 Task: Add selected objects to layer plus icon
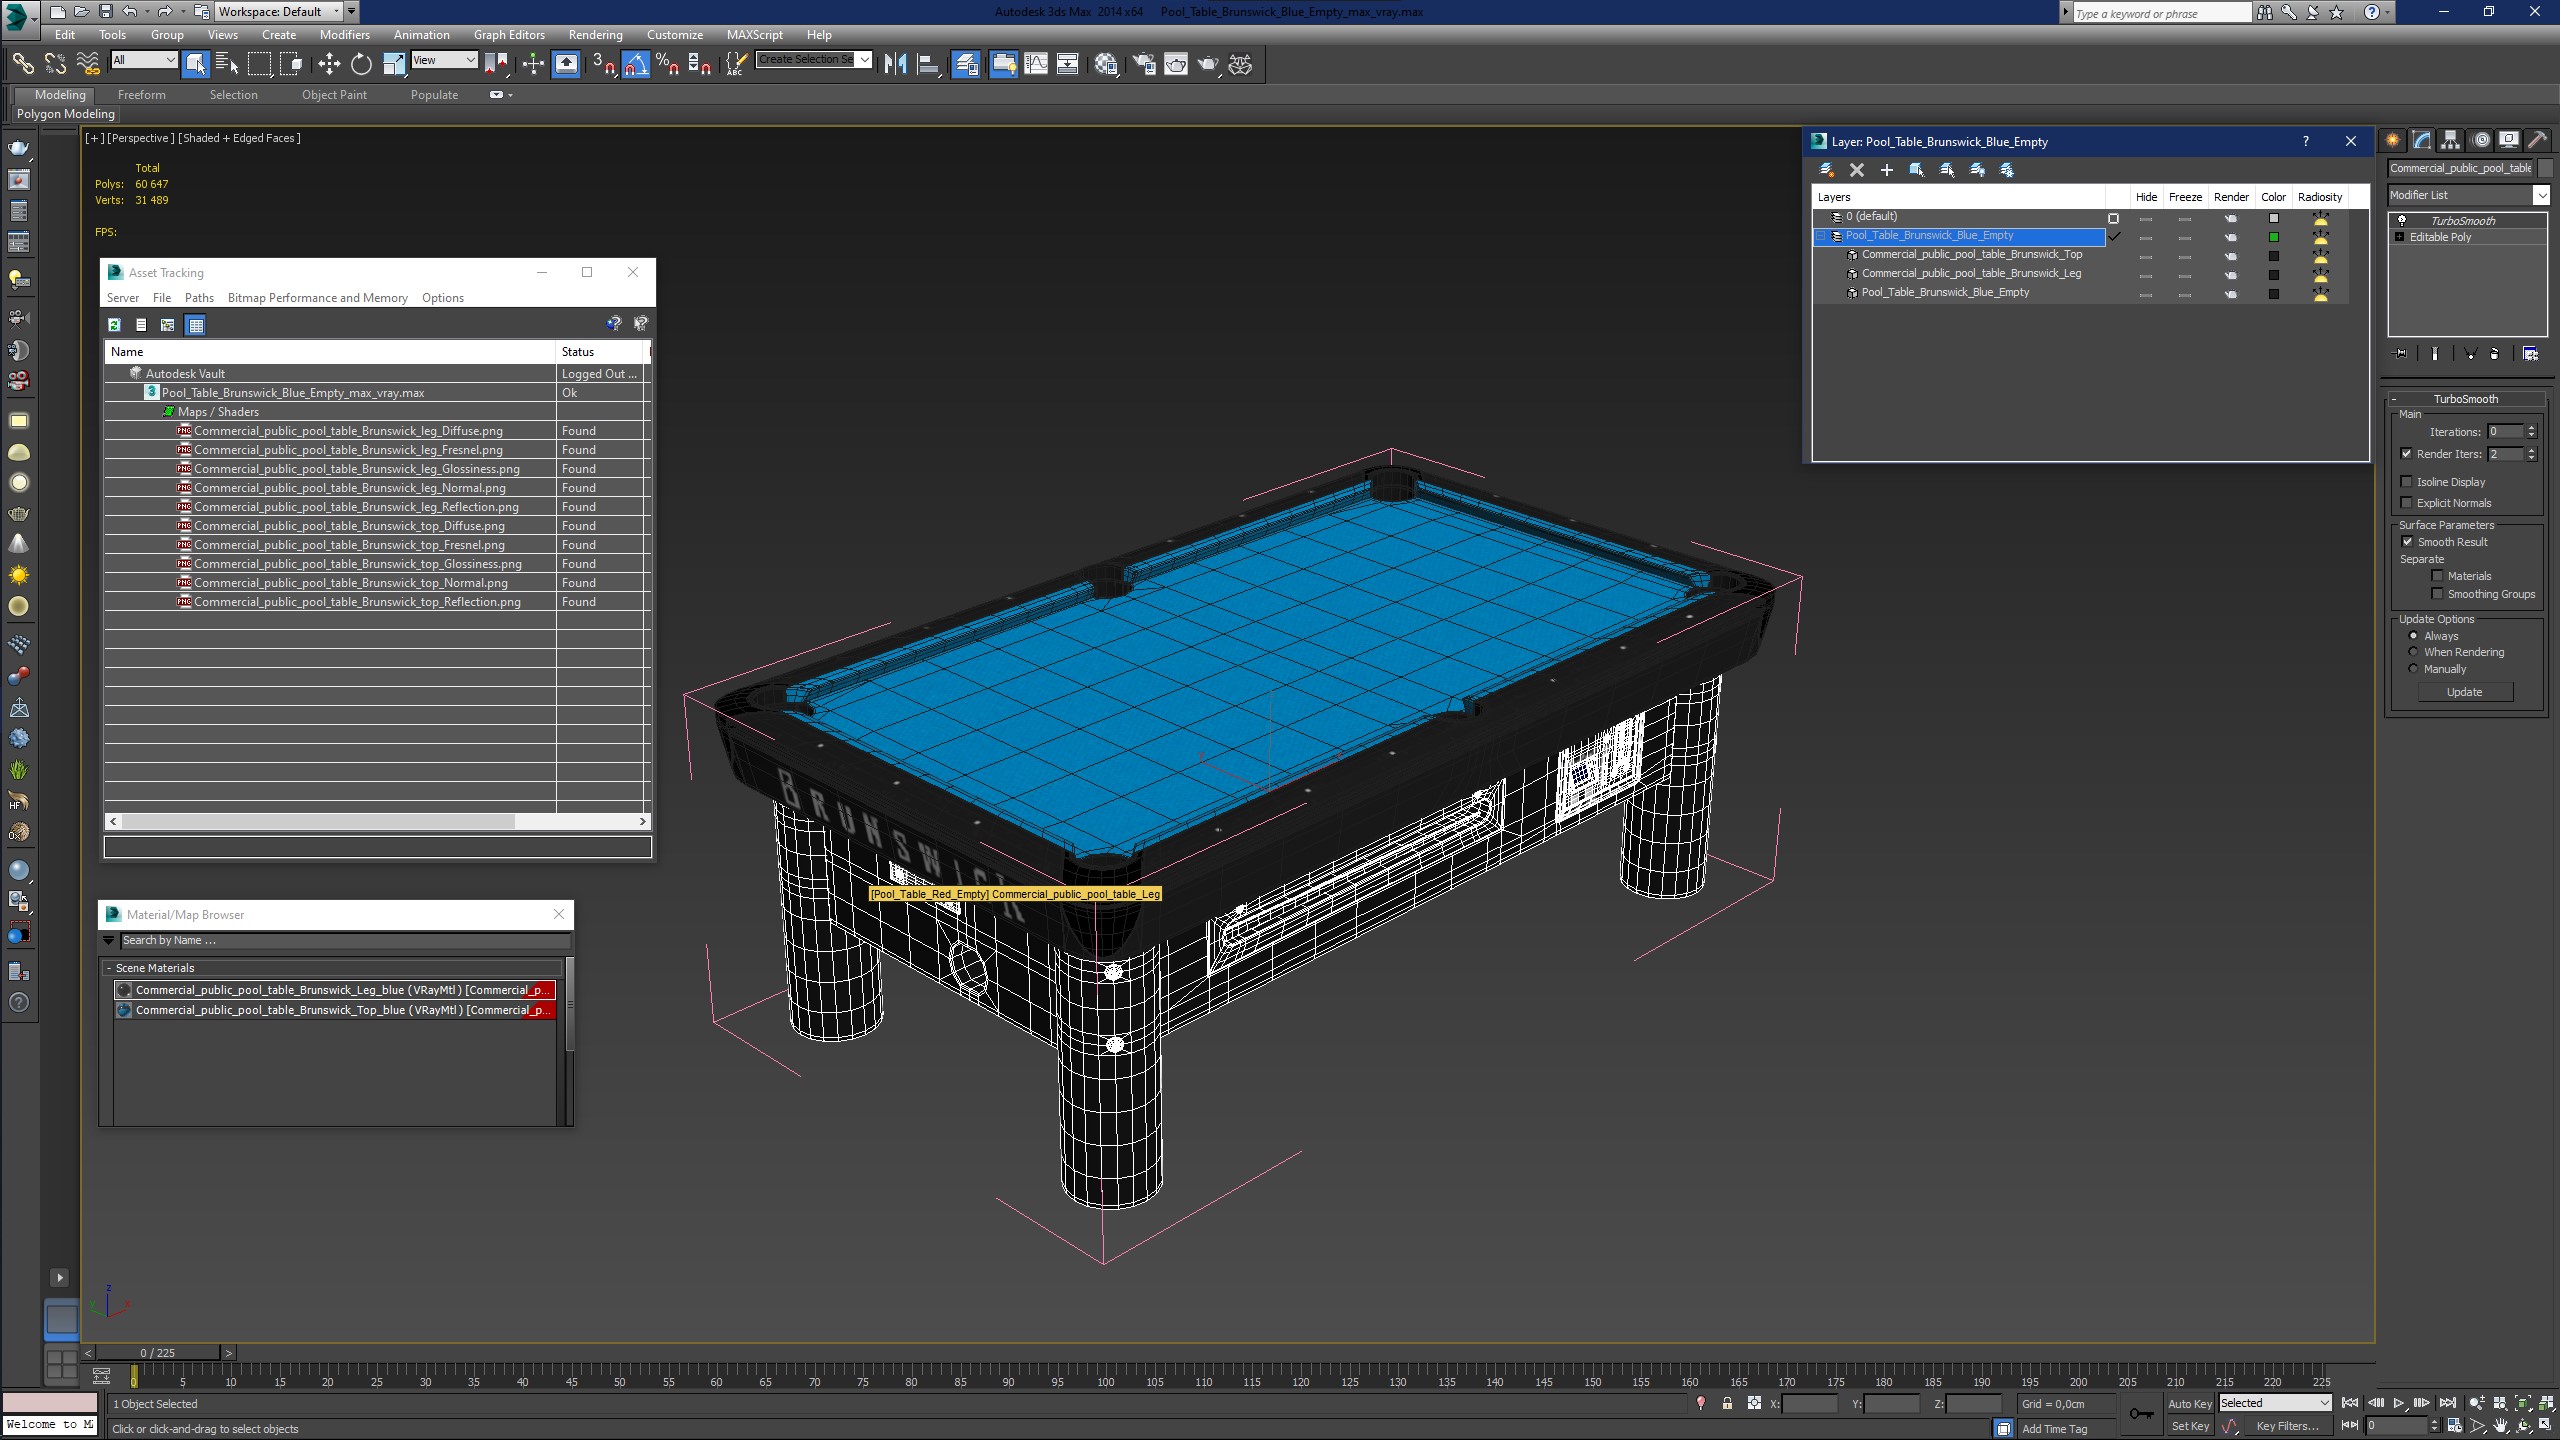(1887, 170)
